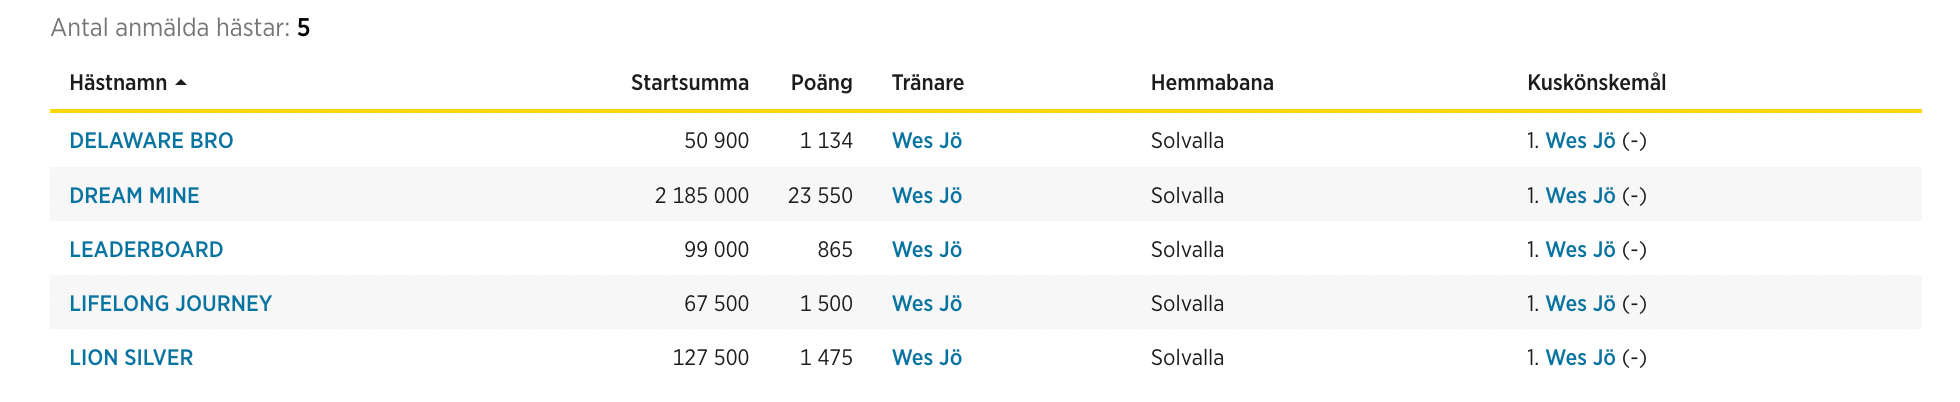Click trainer Wes Jö in Lifelong Journey row

[x=926, y=304]
